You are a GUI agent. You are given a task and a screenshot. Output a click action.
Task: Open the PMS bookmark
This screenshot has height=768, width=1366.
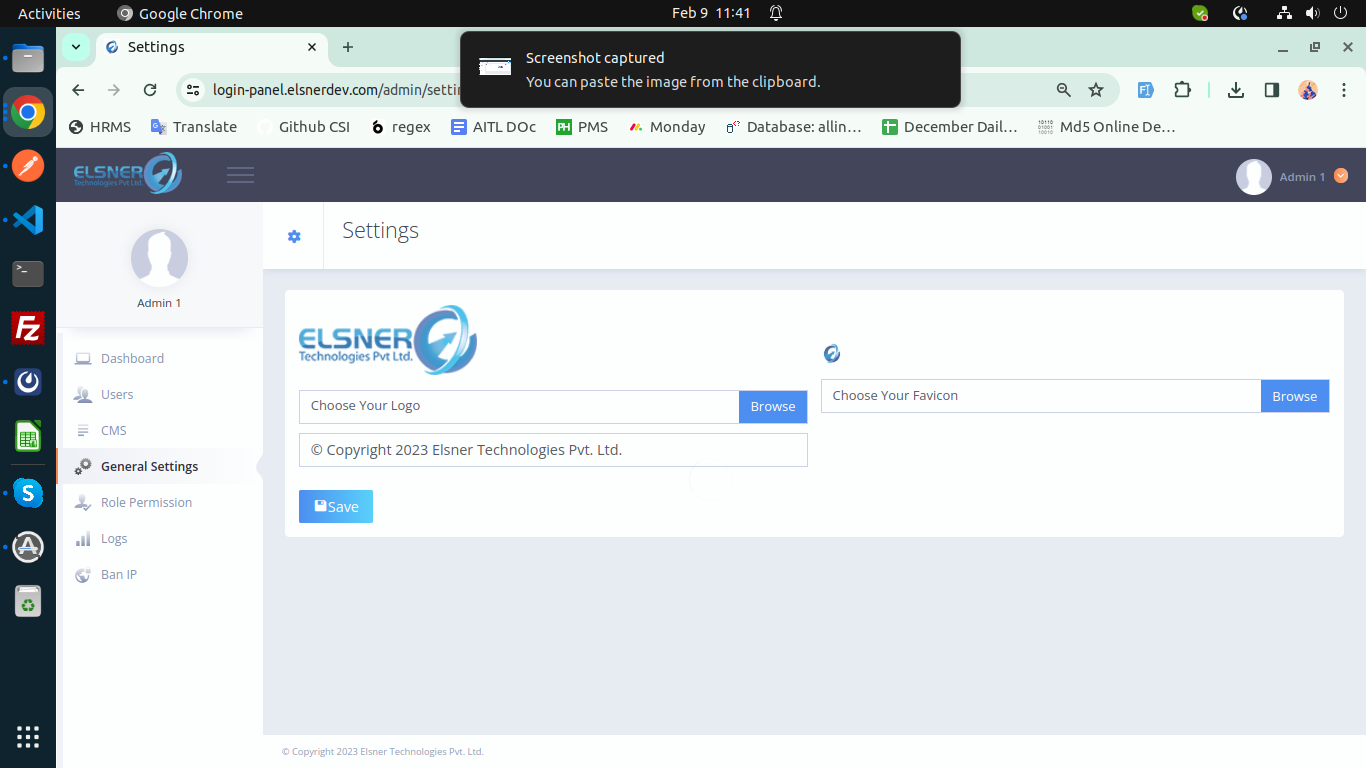click(x=582, y=126)
